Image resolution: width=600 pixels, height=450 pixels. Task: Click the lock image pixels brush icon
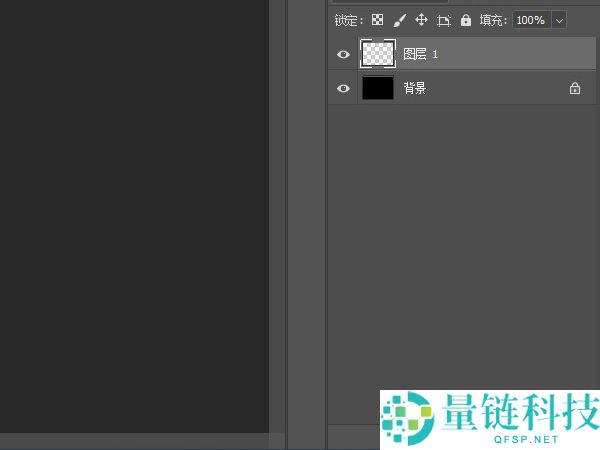click(399, 20)
